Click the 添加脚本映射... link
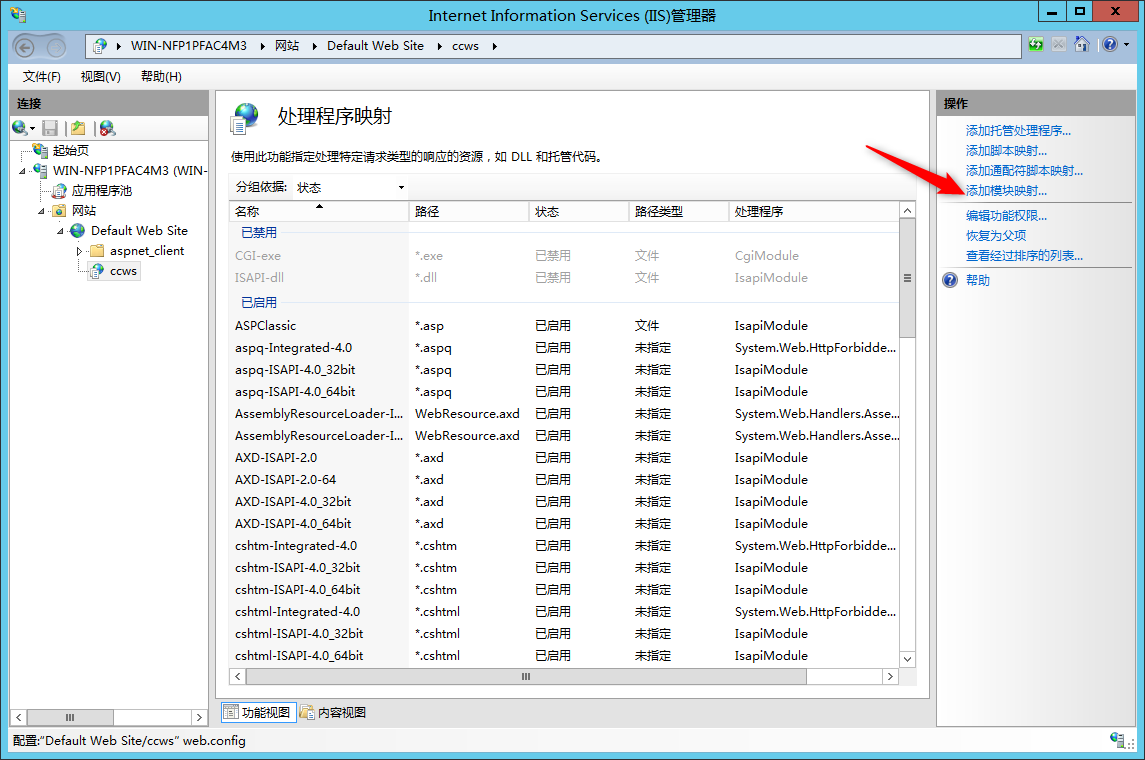The height and width of the screenshot is (760, 1145). click(x=1006, y=150)
